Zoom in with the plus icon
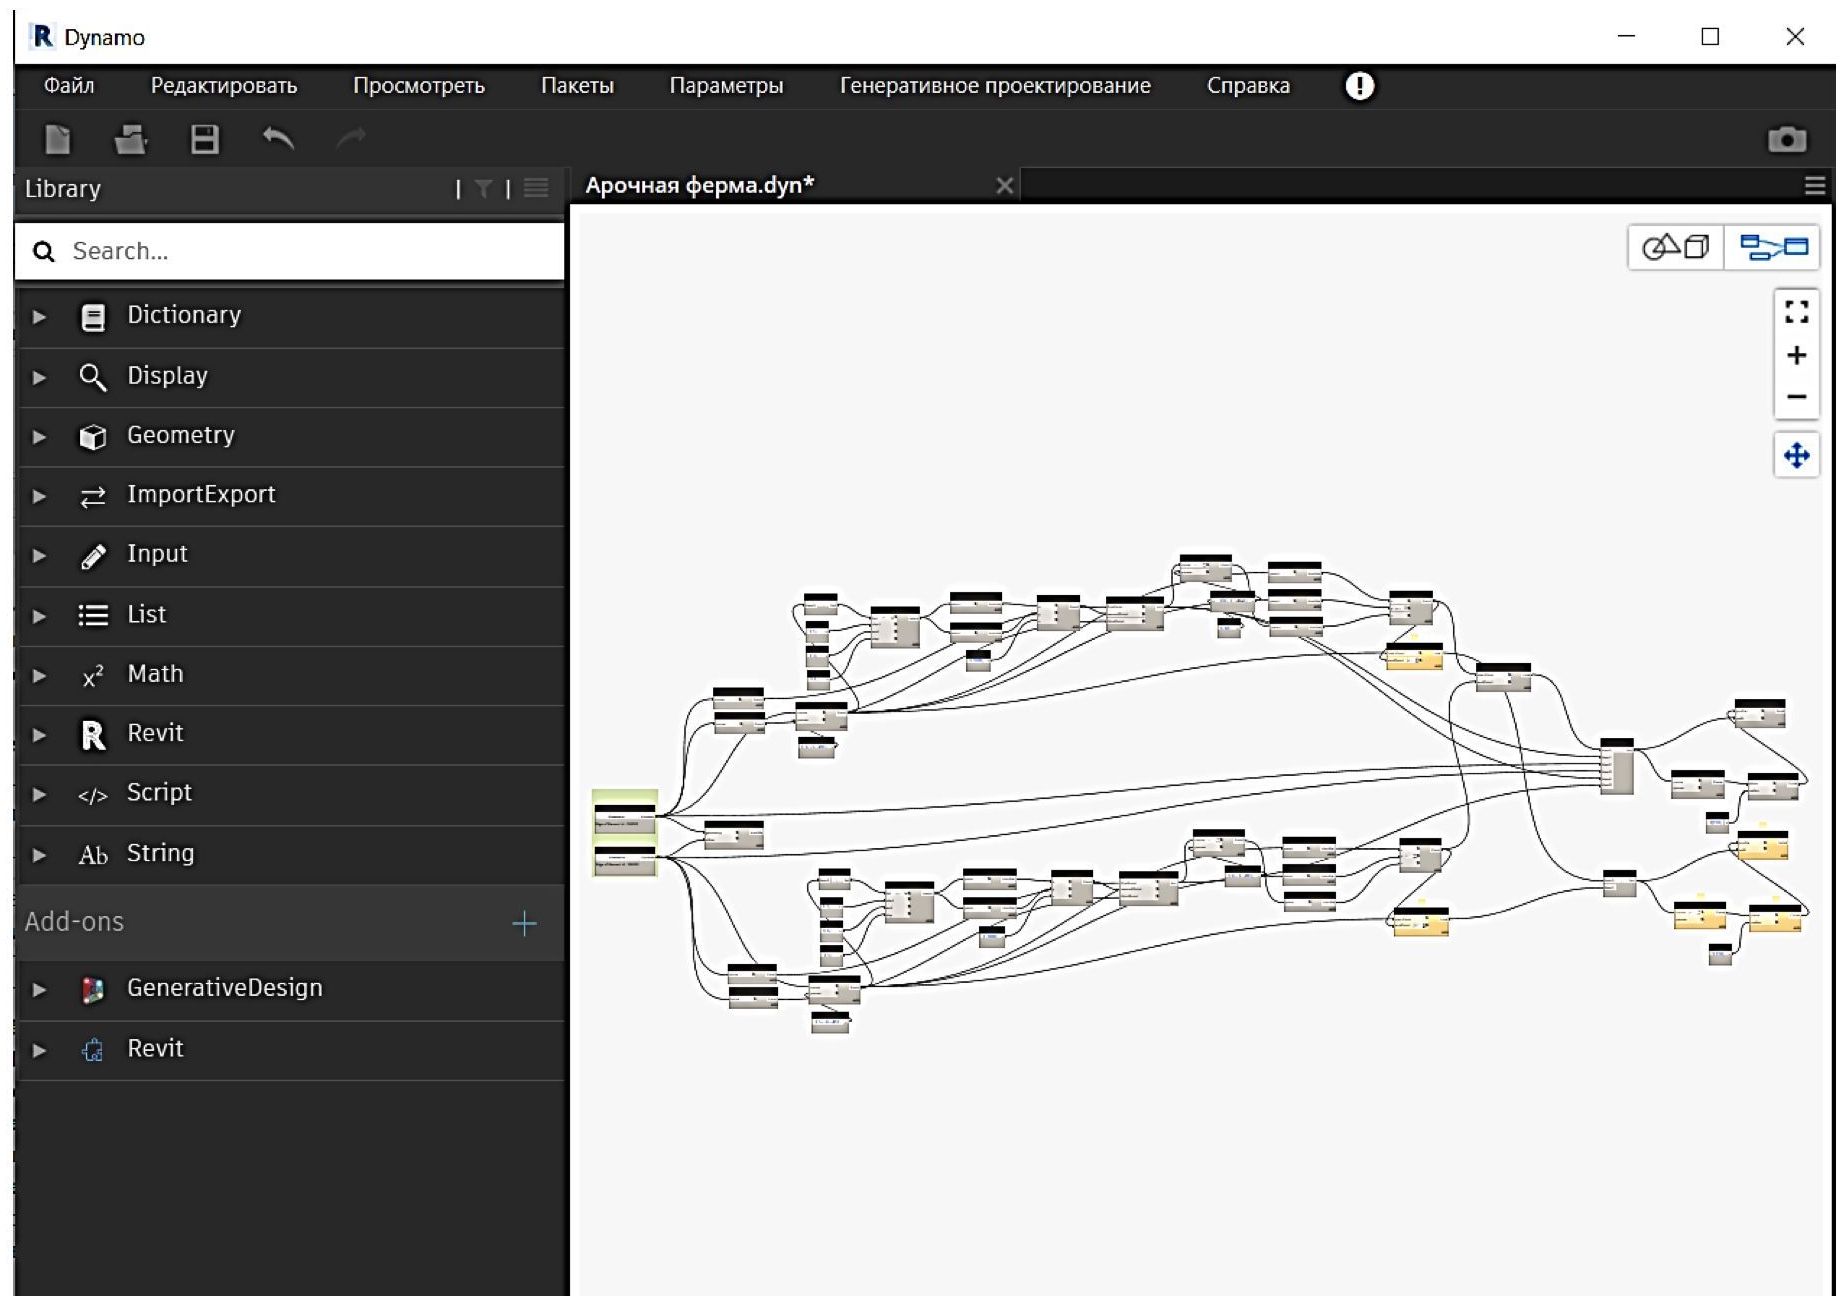The height and width of the screenshot is (1305, 1843). point(1796,355)
